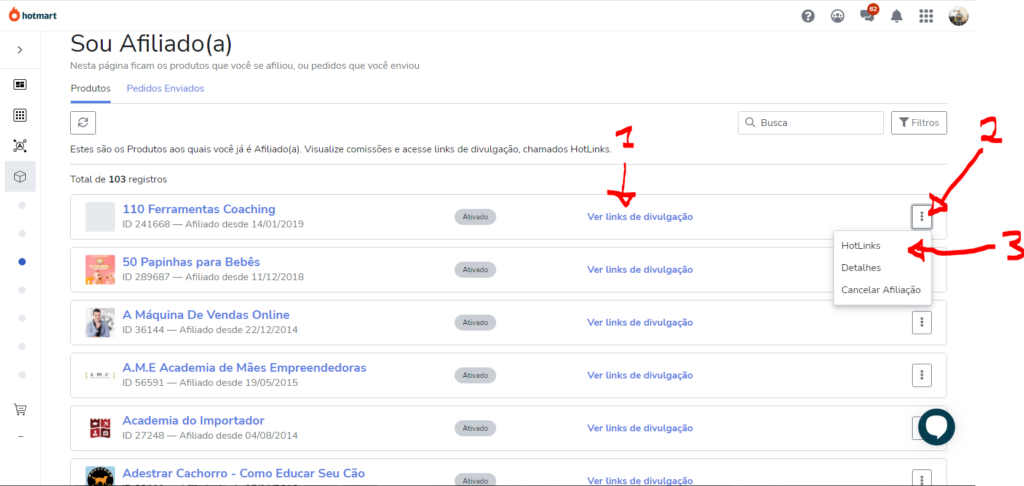
Task: Open the chat support bubble
Action: [937, 426]
